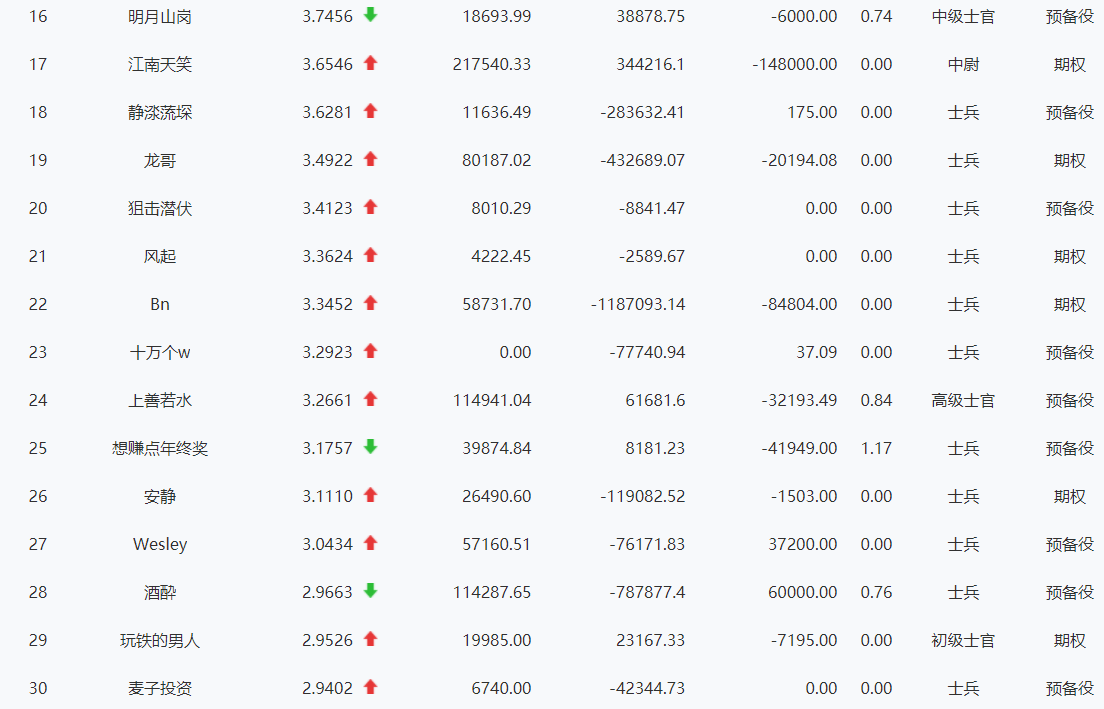The width and height of the screenshot is (1104, 709).
Task: Click the 安静 nickname
Action: point(160,496)
